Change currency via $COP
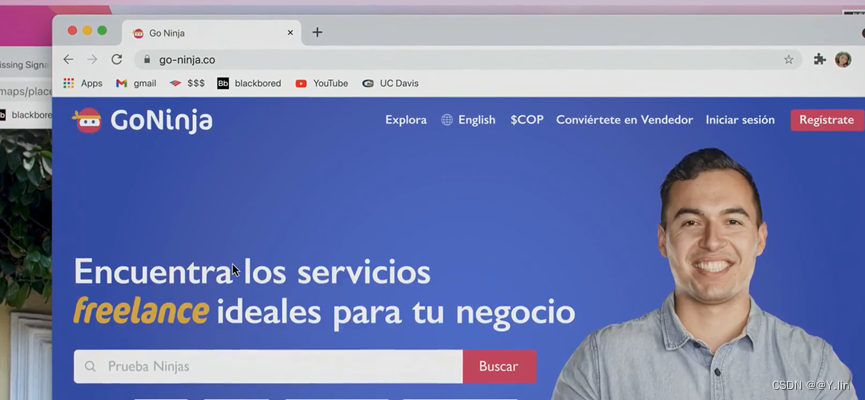 527,120
